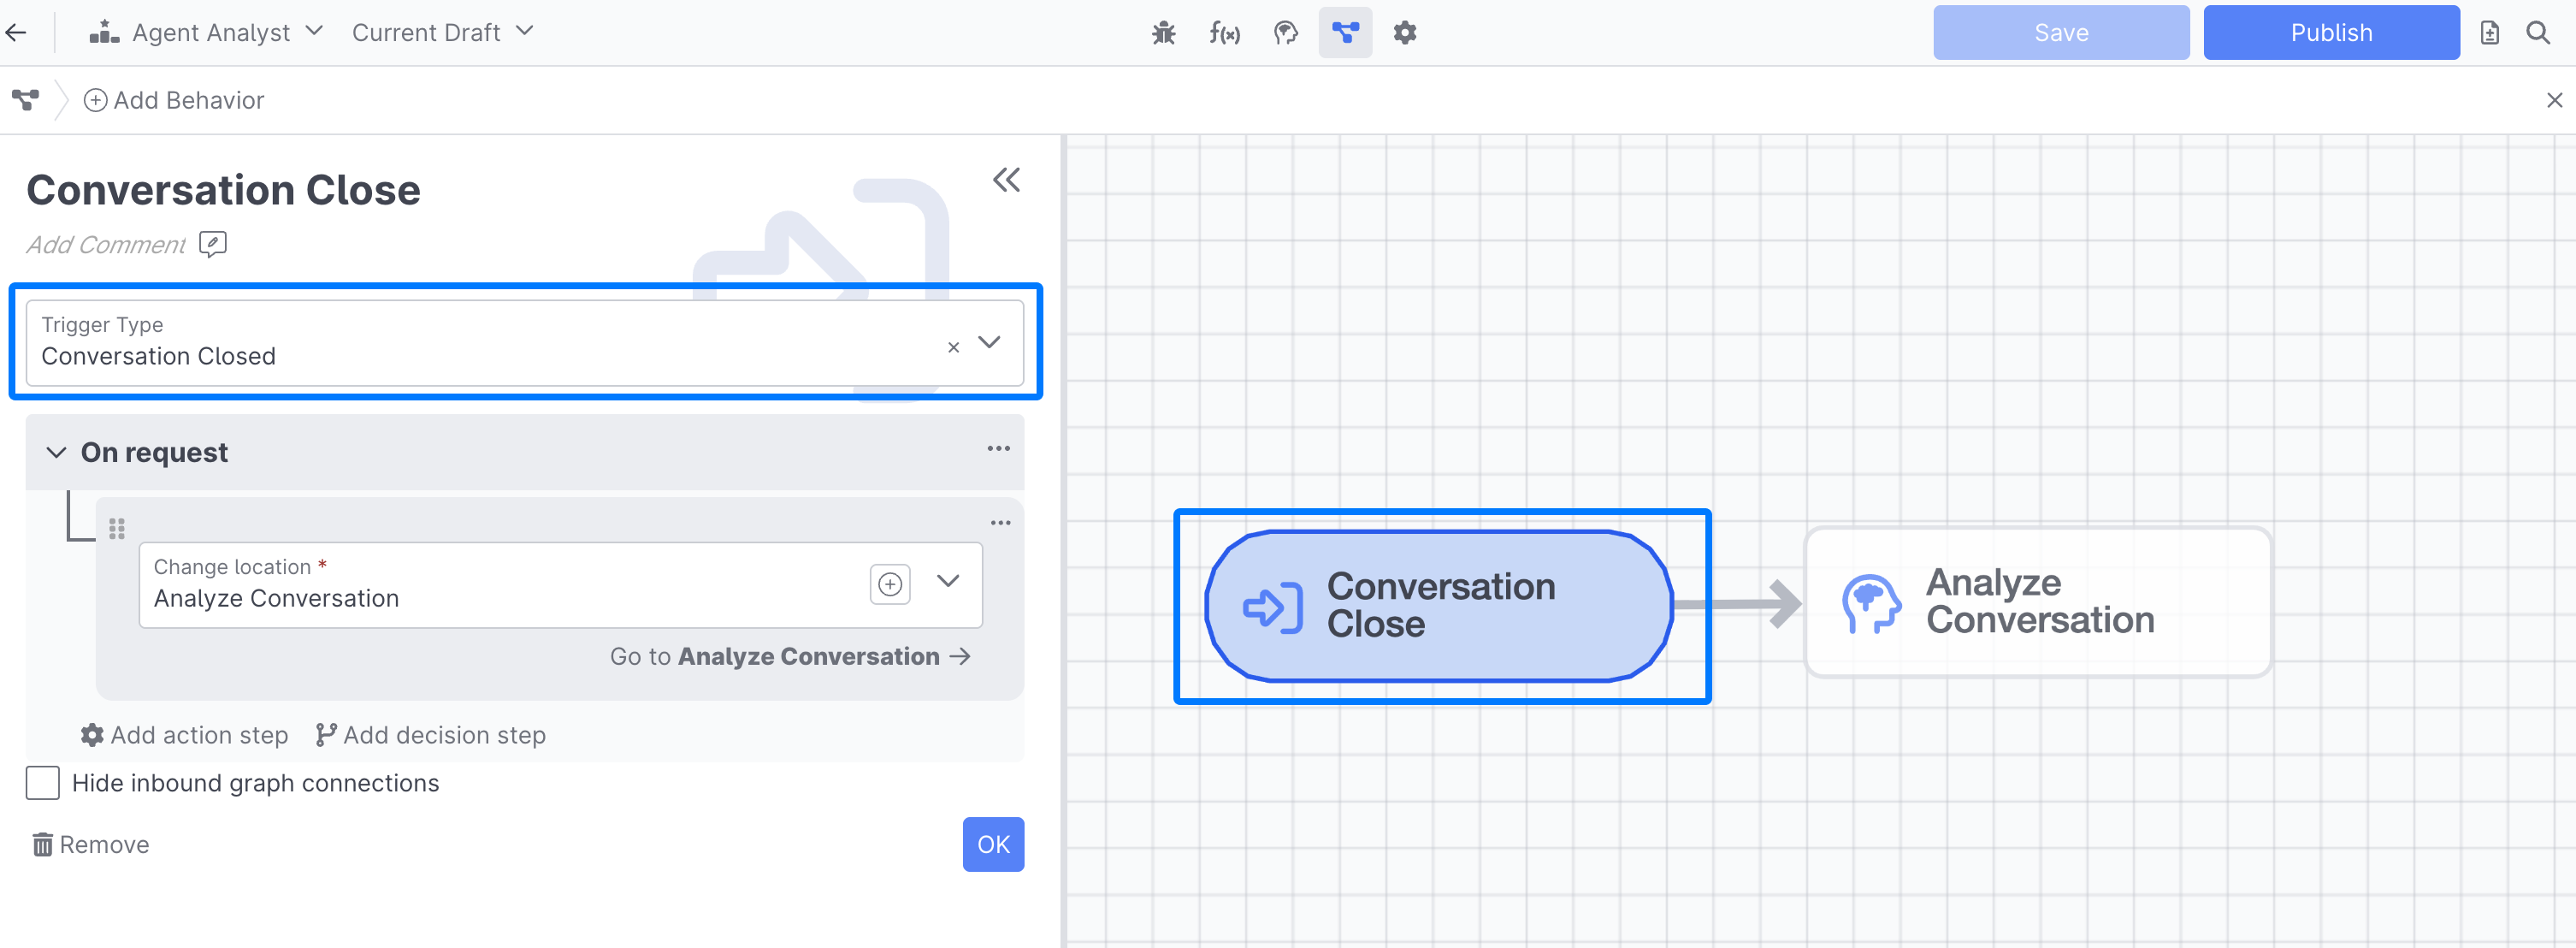Open the settings gear icon
Image resolution: width=2576 pixels, height=948 pixels.
point(1405,33)
